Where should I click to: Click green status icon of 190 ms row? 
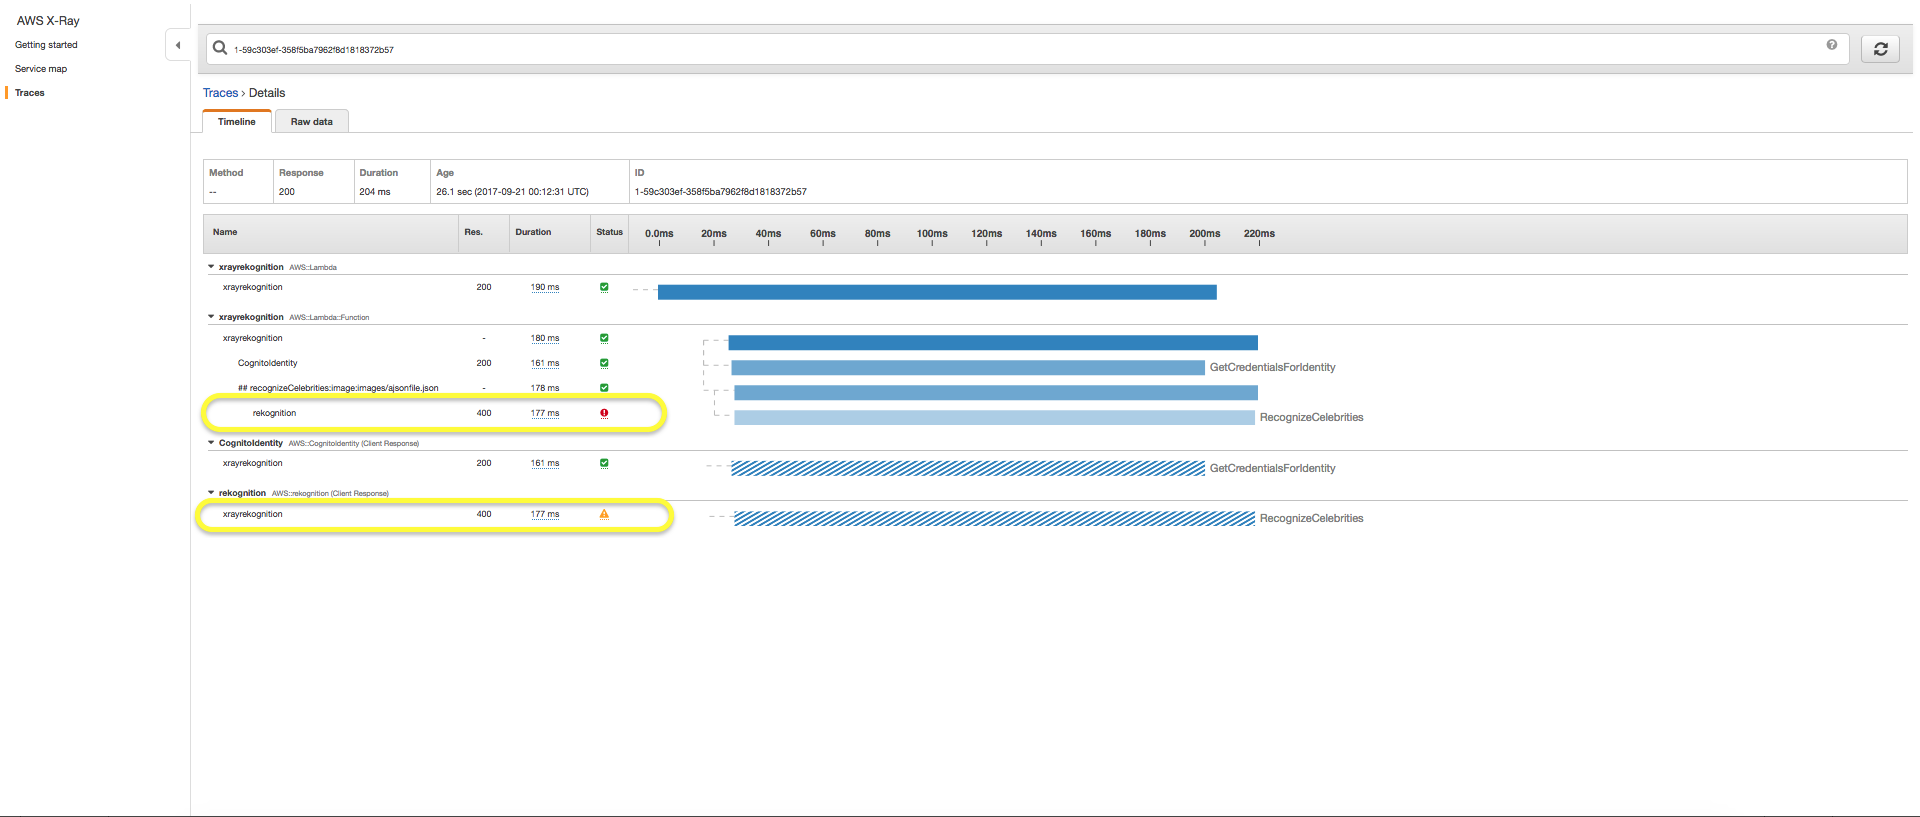(x=604, y=287)
